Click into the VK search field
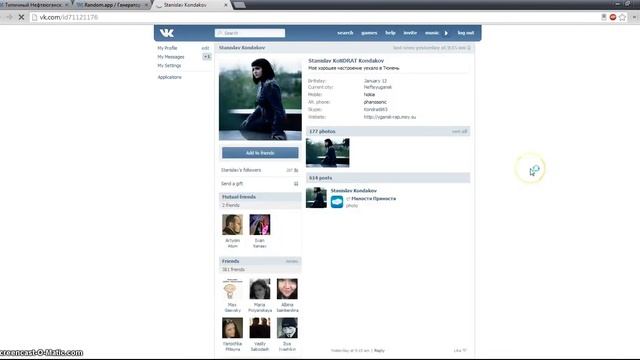Viewport: 640px width, 360px height. [250, 33]
